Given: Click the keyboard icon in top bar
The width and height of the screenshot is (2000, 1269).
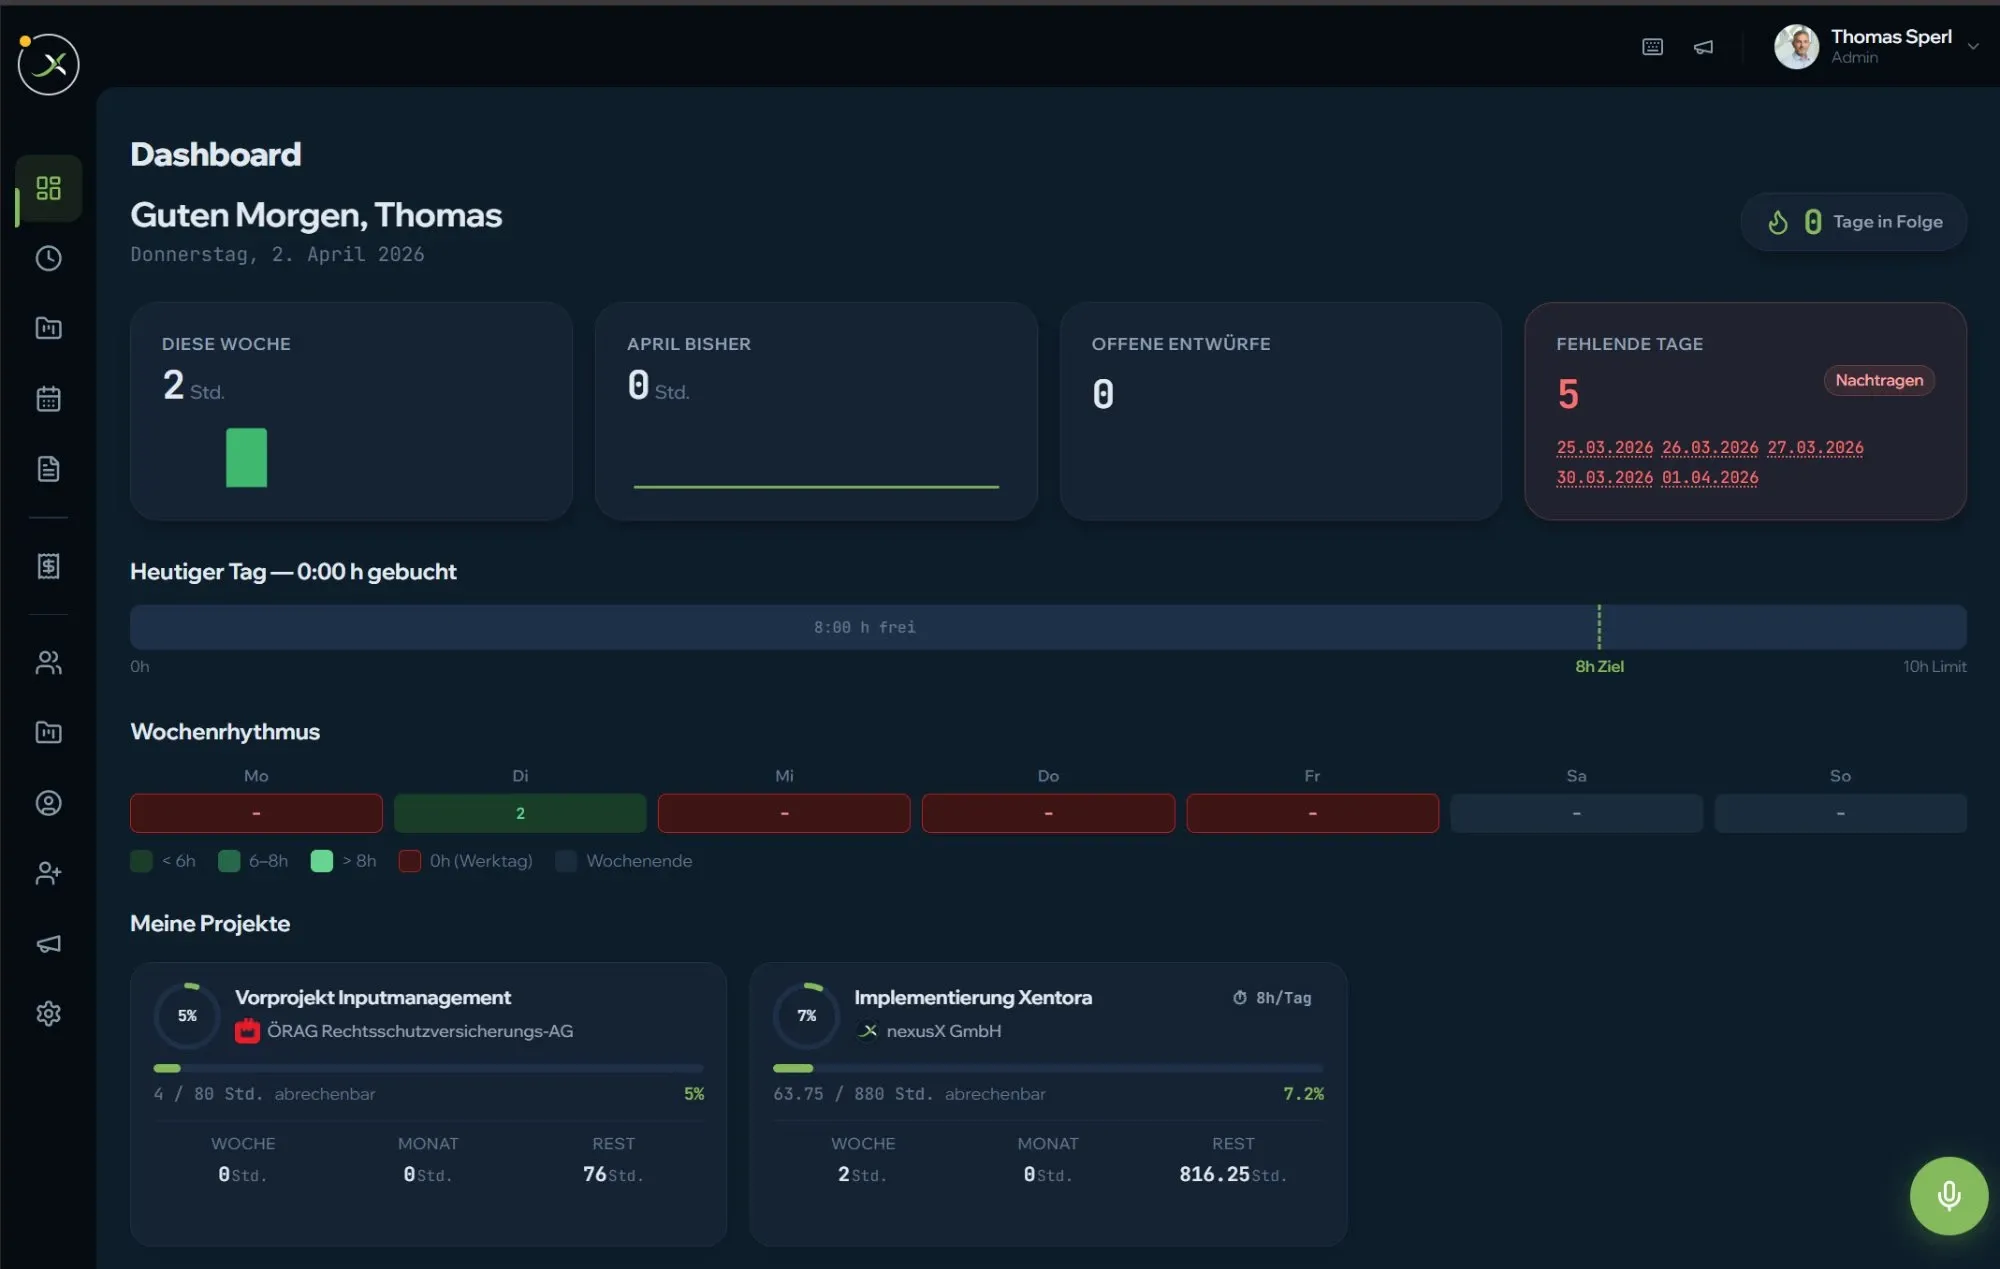Looking at the screenshot, I should coord(1652,47).
